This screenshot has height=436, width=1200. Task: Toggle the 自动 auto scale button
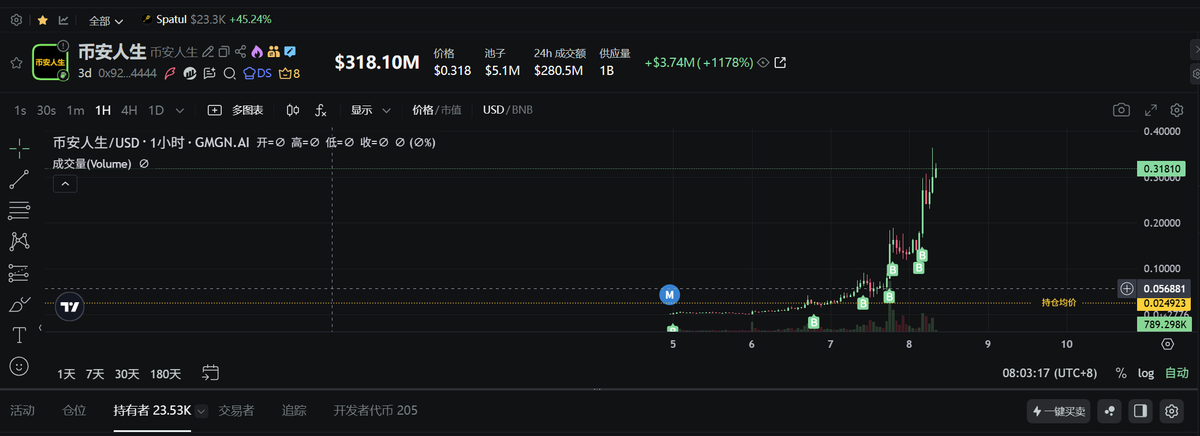point(1176,373)
